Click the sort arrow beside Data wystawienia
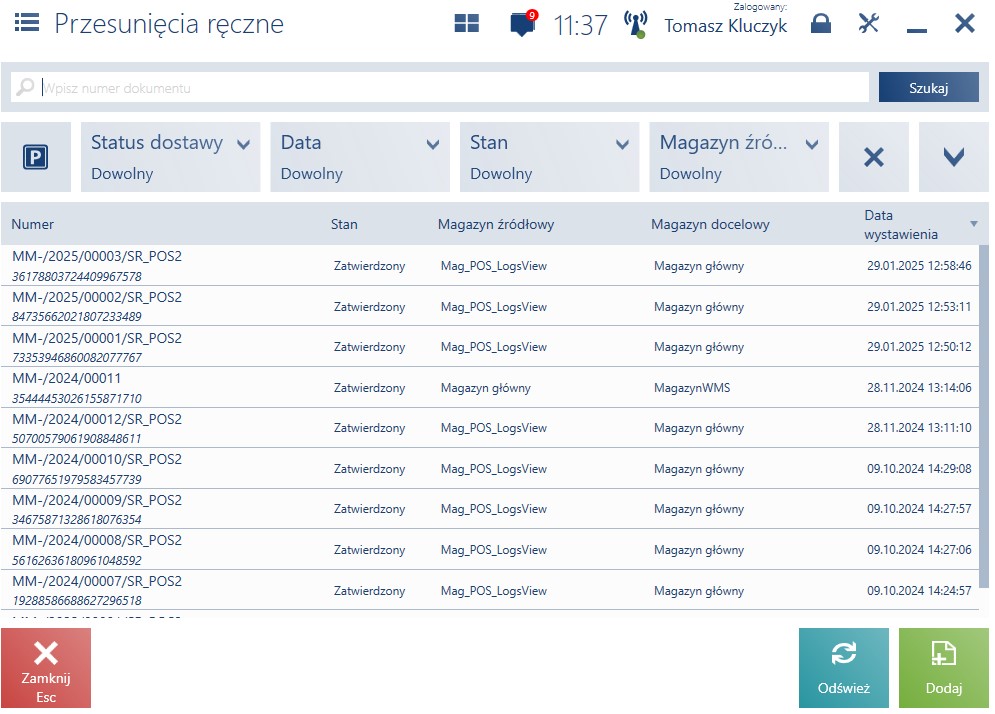Screen dimensions: 995x714 coord(973,223)
